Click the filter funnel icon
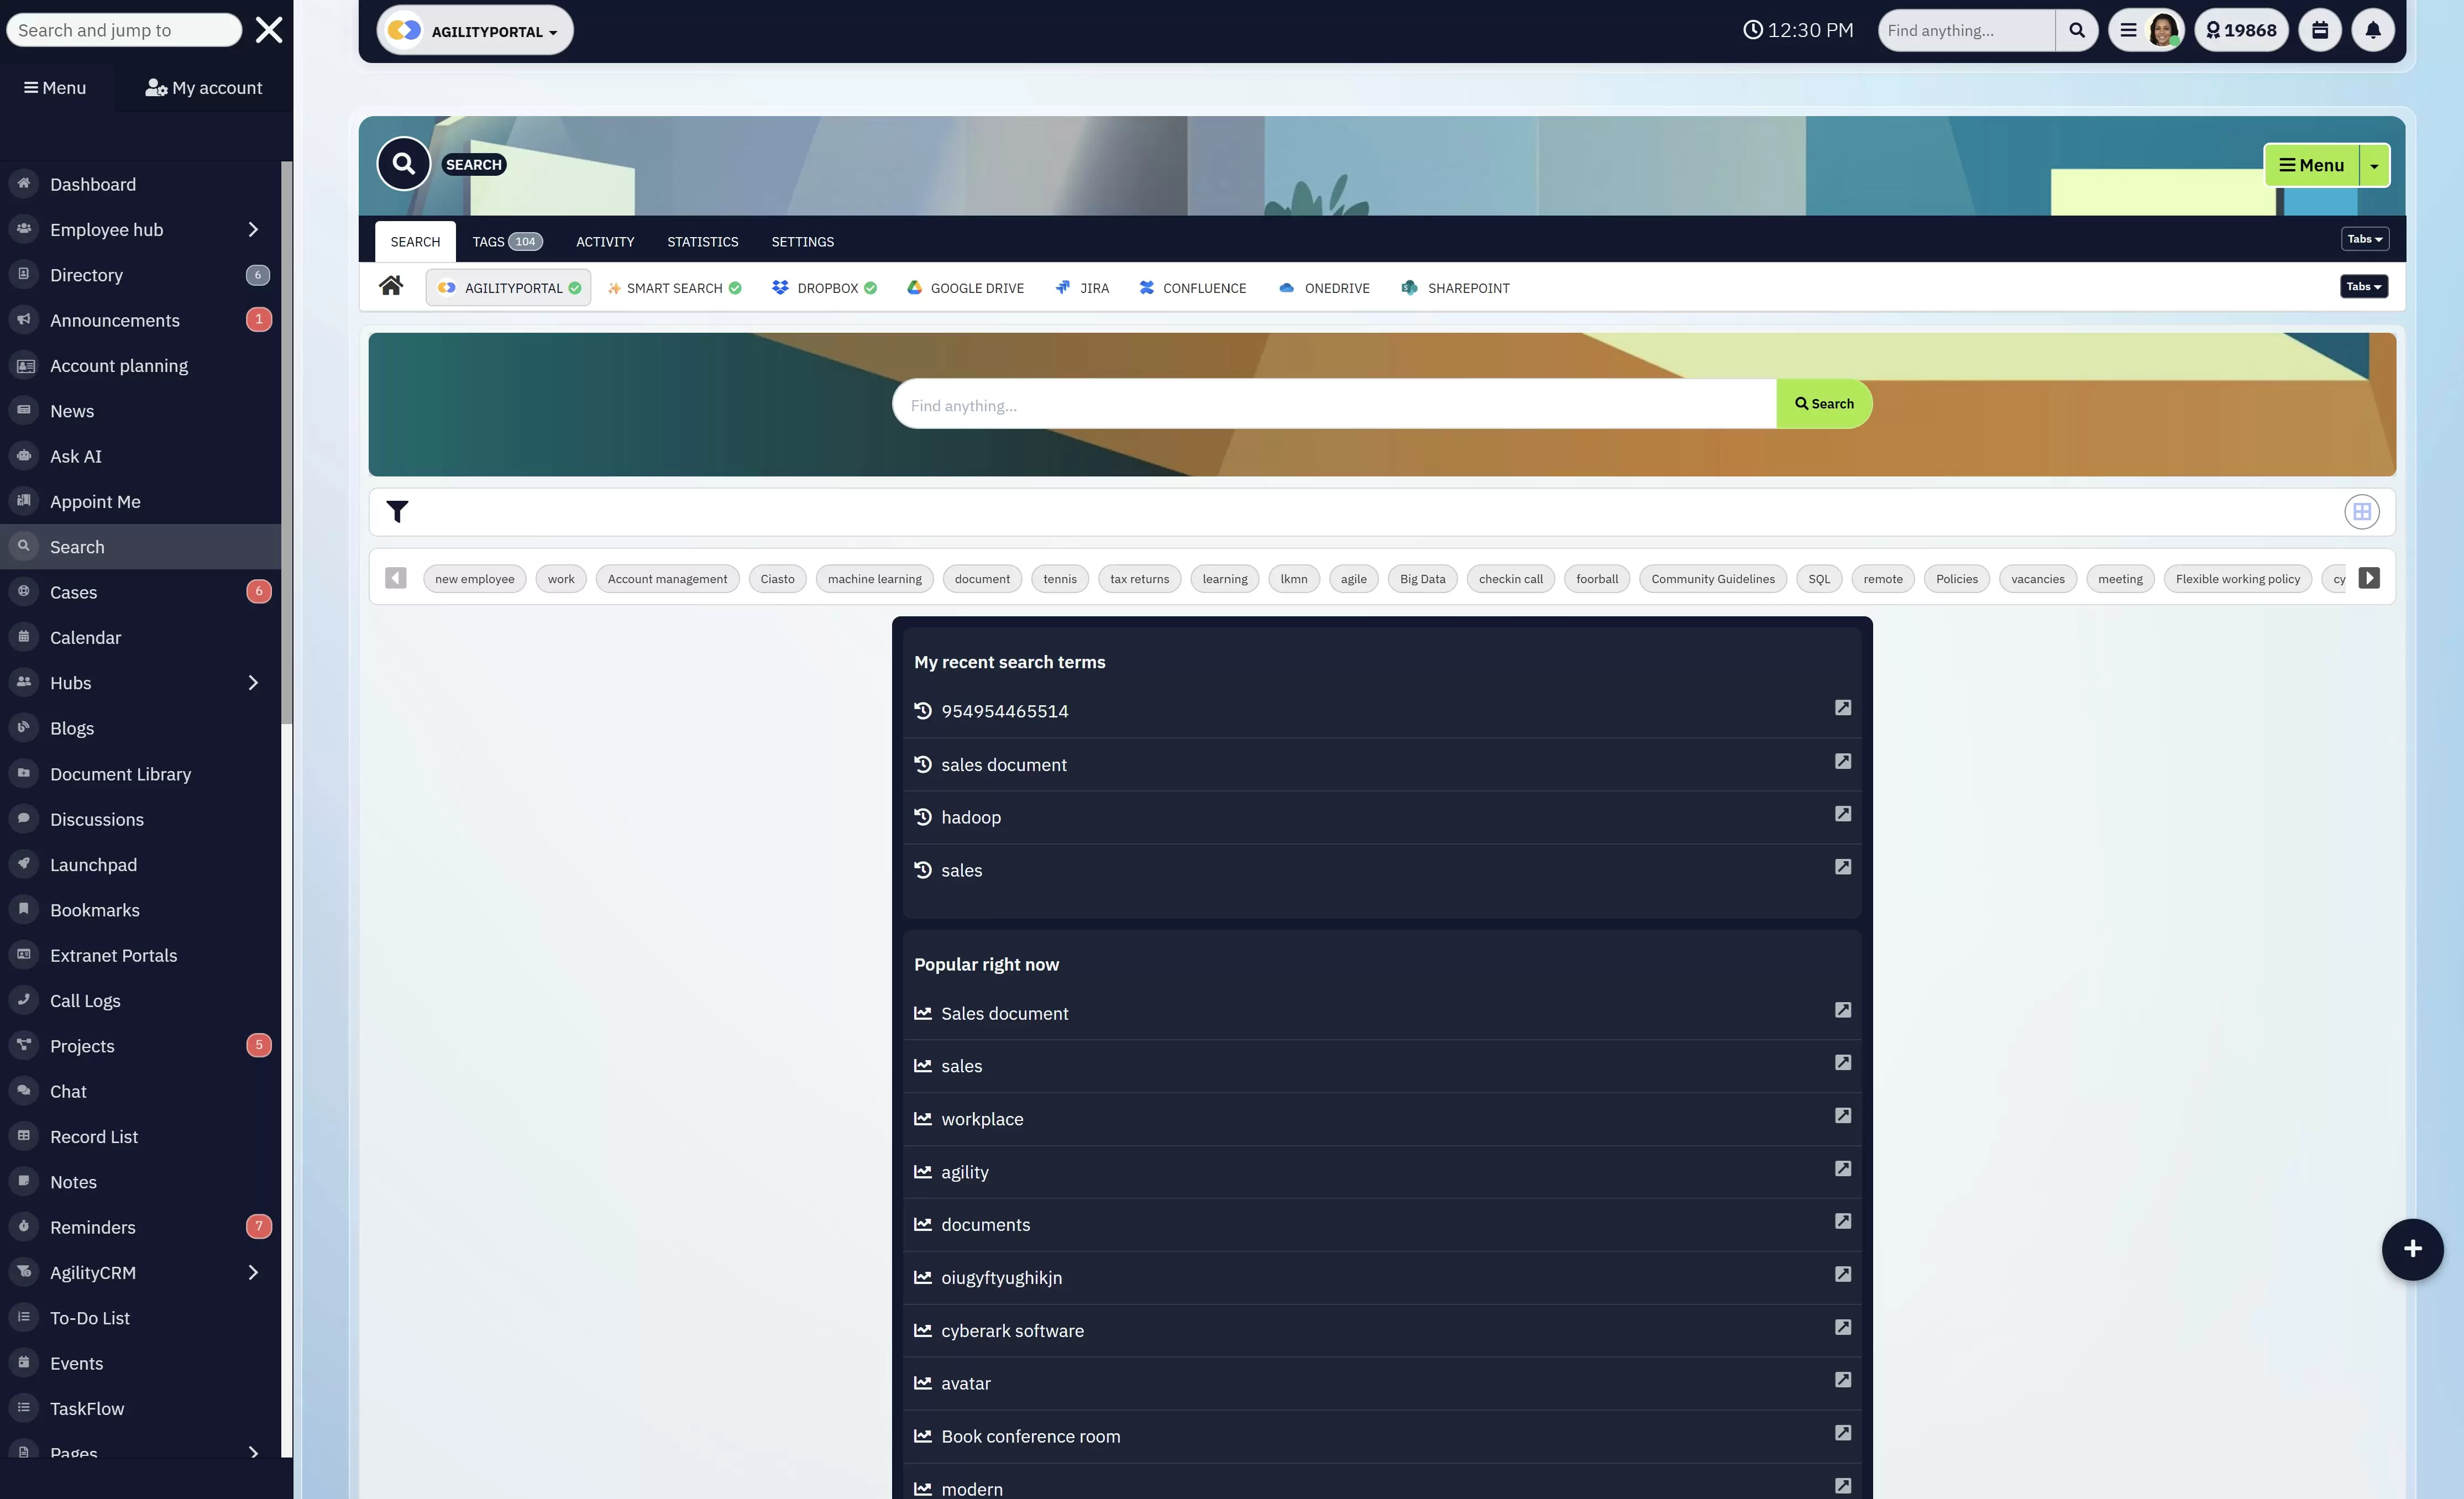 397,512
